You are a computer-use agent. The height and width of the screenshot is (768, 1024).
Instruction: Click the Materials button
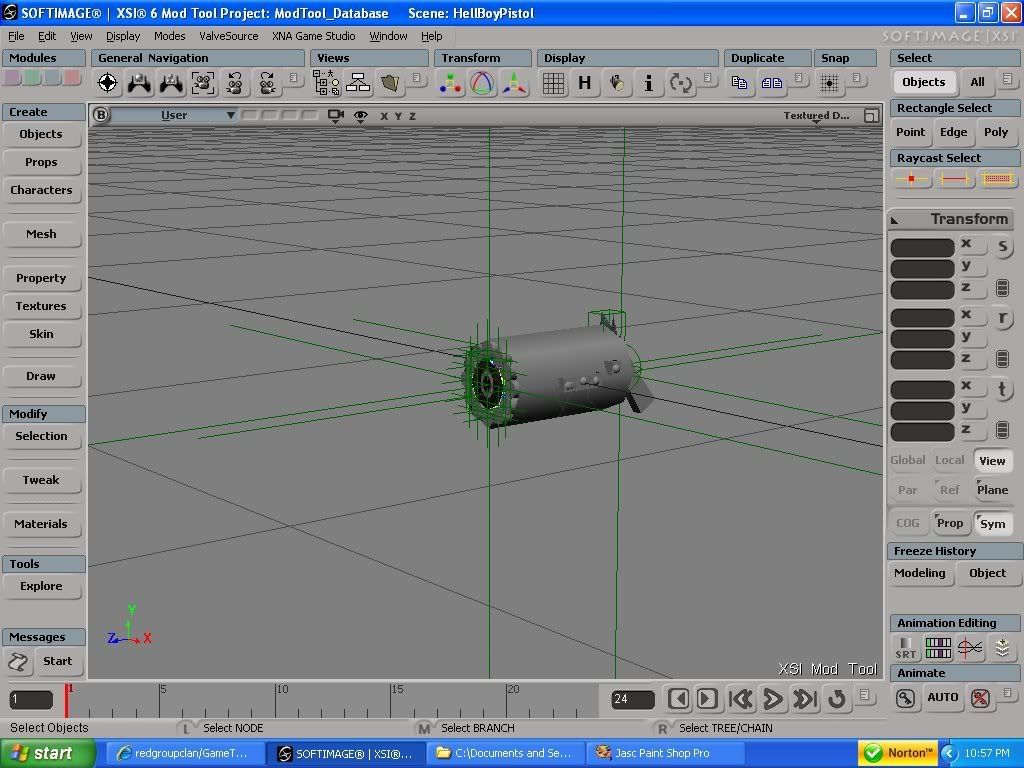(x=41, y=524)
